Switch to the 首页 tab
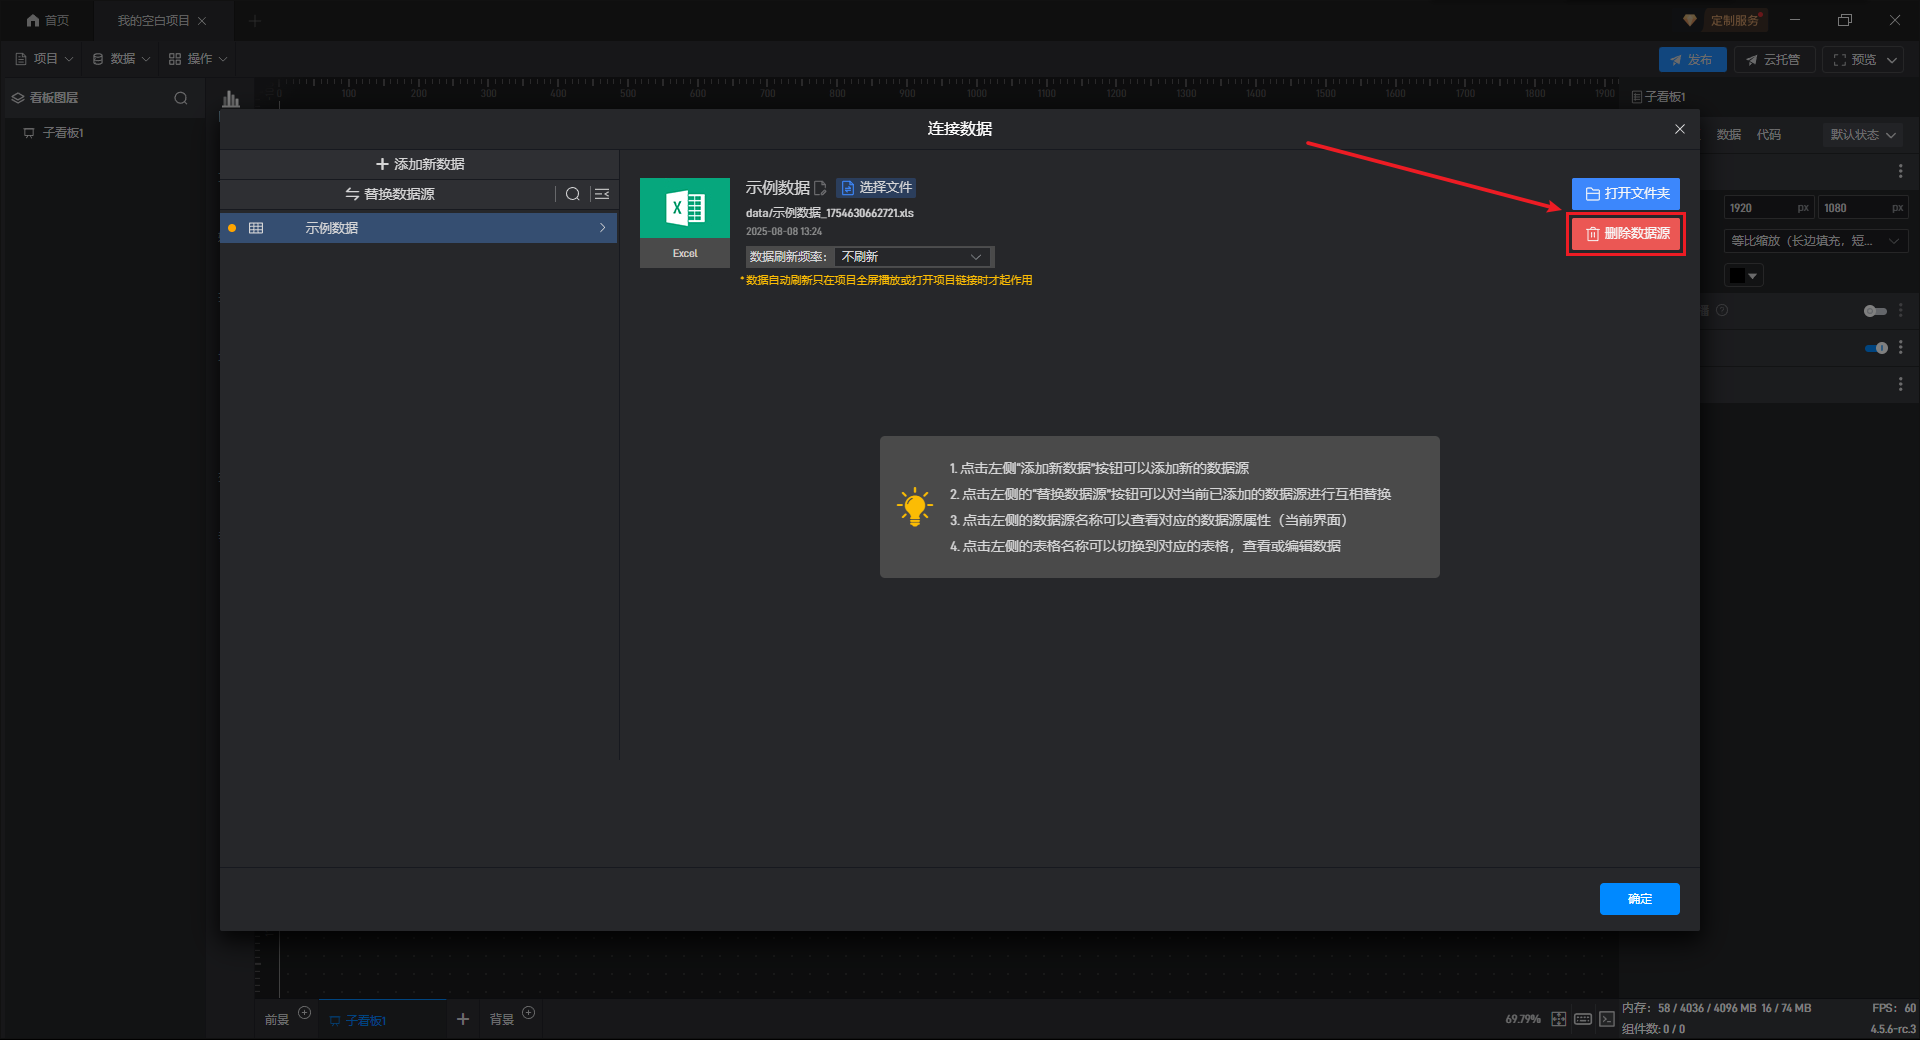The image size is (1920, 1040). point(48,20)
